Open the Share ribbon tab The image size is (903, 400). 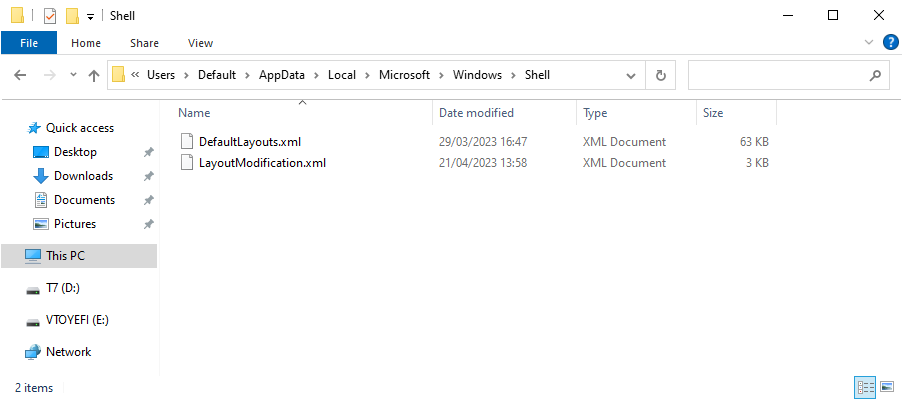tap(145, 43)
